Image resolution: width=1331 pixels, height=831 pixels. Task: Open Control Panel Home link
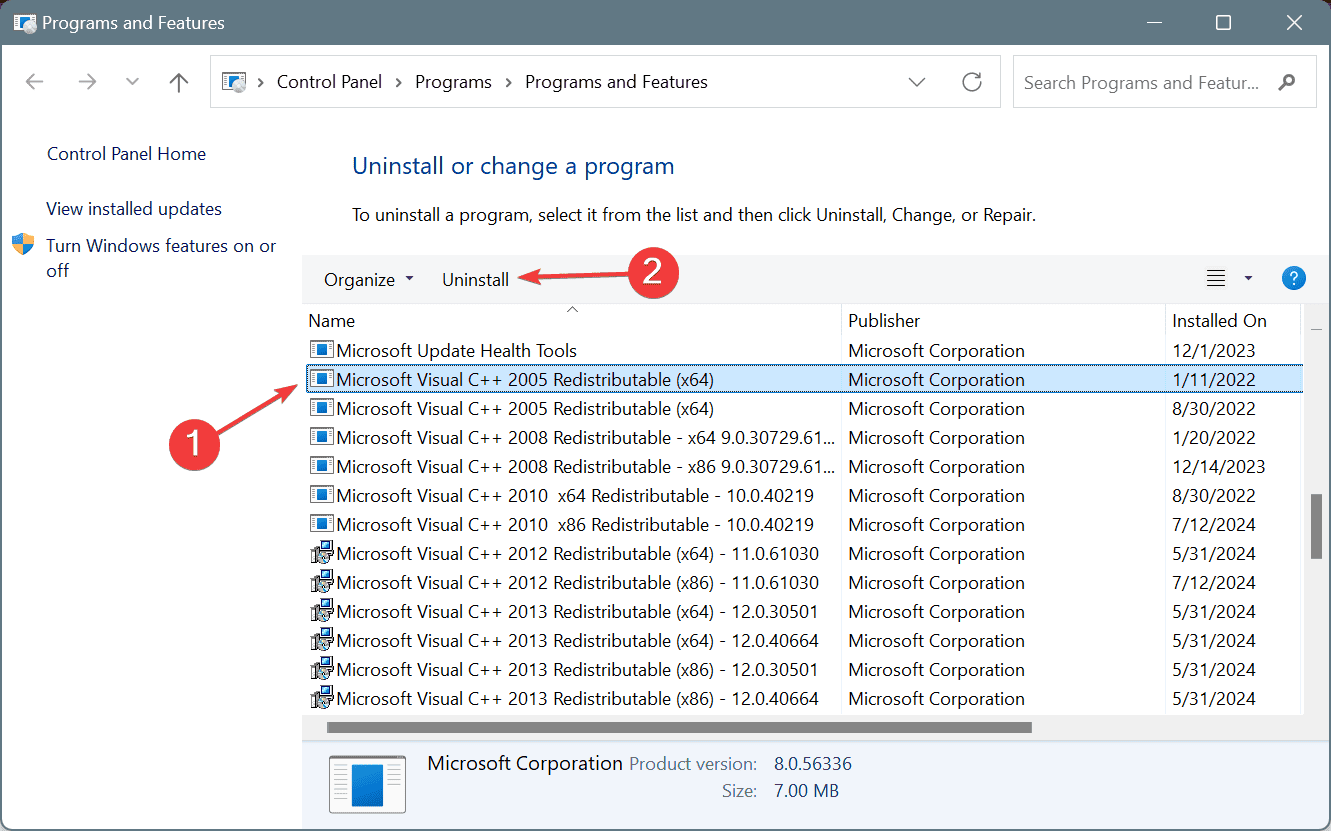click(x=126, y=154)
